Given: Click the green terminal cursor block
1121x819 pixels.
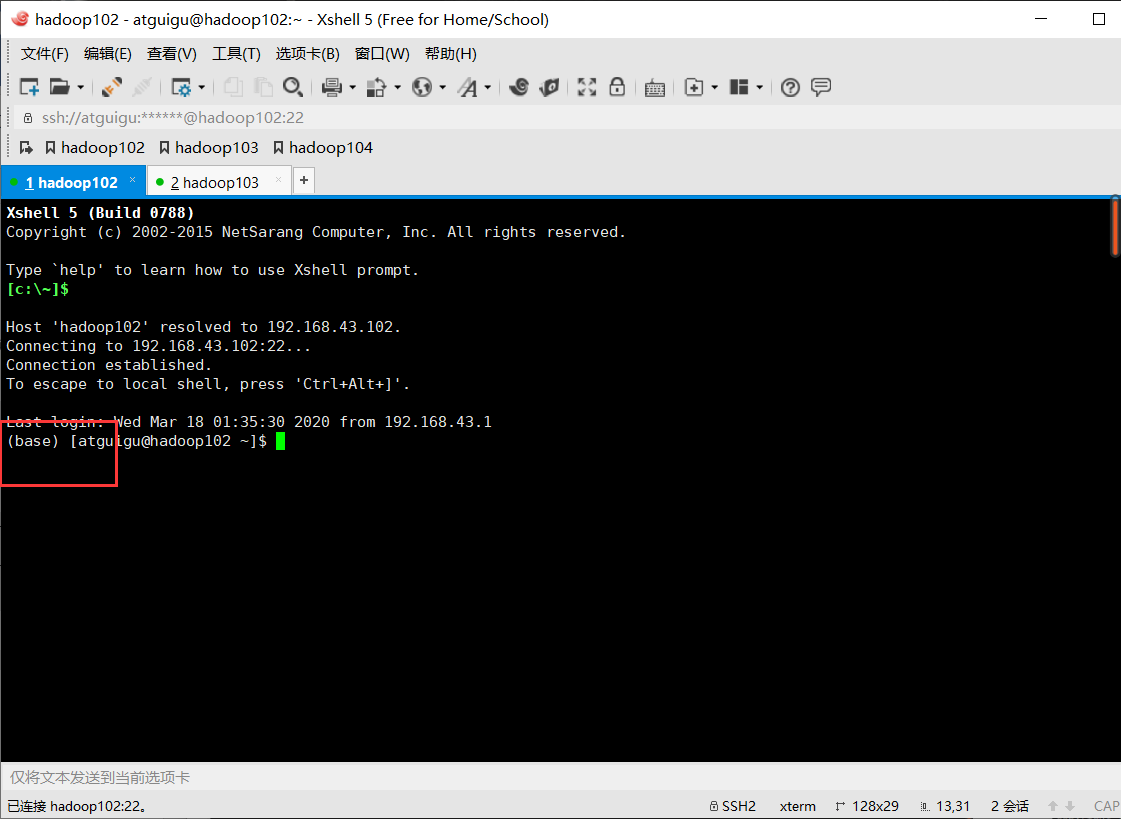Looking at the screenshot, I should tap(280, 441).
